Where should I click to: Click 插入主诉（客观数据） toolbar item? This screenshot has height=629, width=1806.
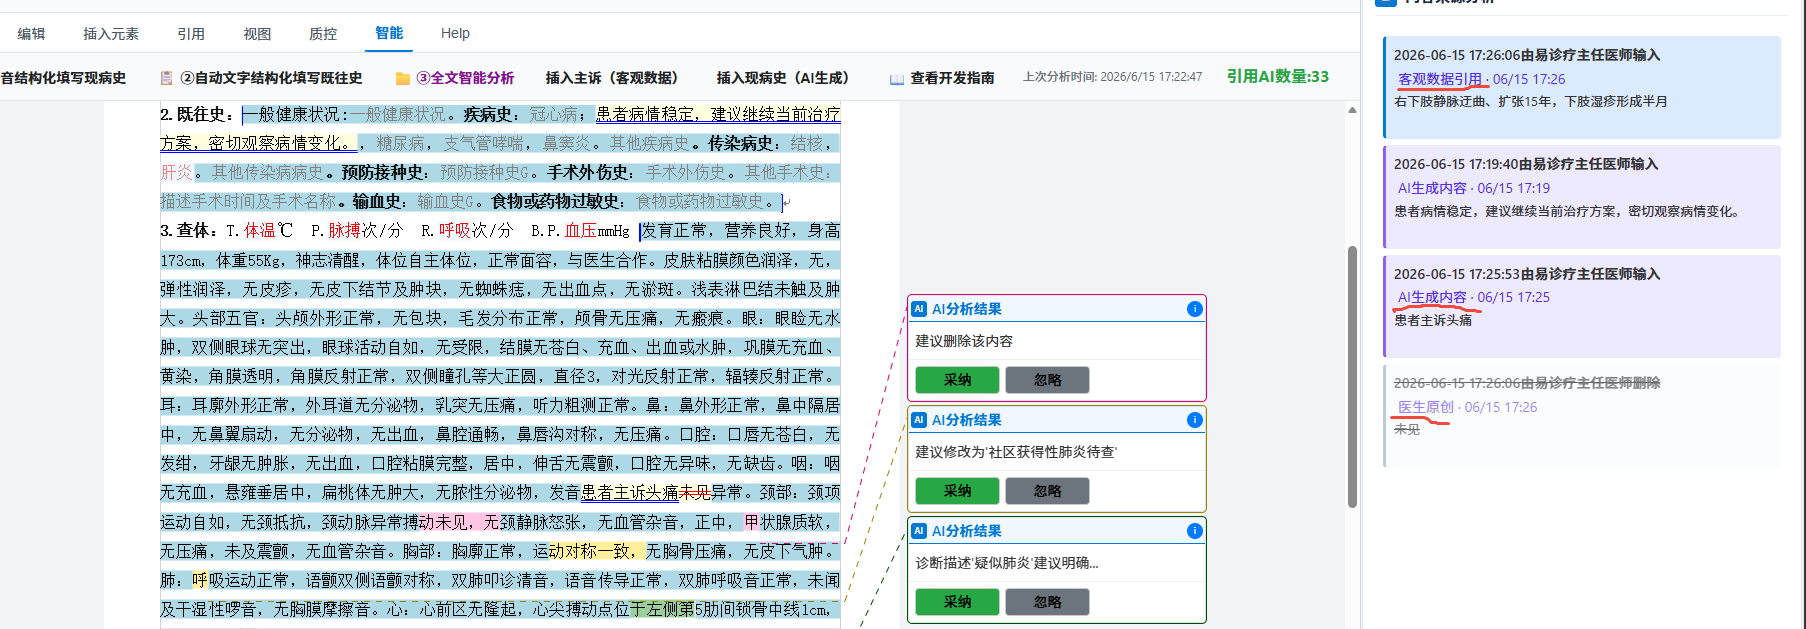tap(611, 78)
